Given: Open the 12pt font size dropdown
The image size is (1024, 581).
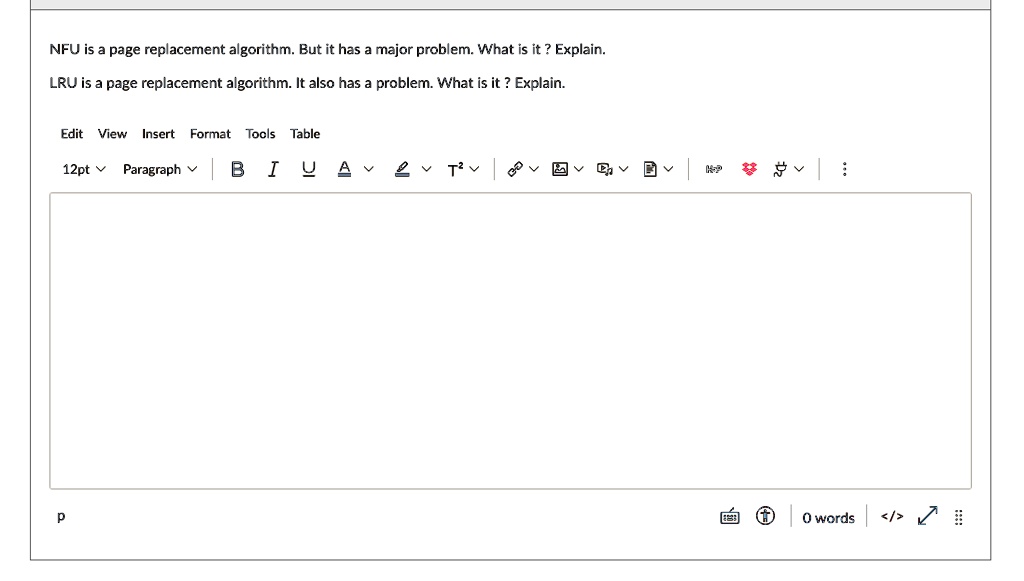Looking at the screenshot, I should click(x=84, y=169).
